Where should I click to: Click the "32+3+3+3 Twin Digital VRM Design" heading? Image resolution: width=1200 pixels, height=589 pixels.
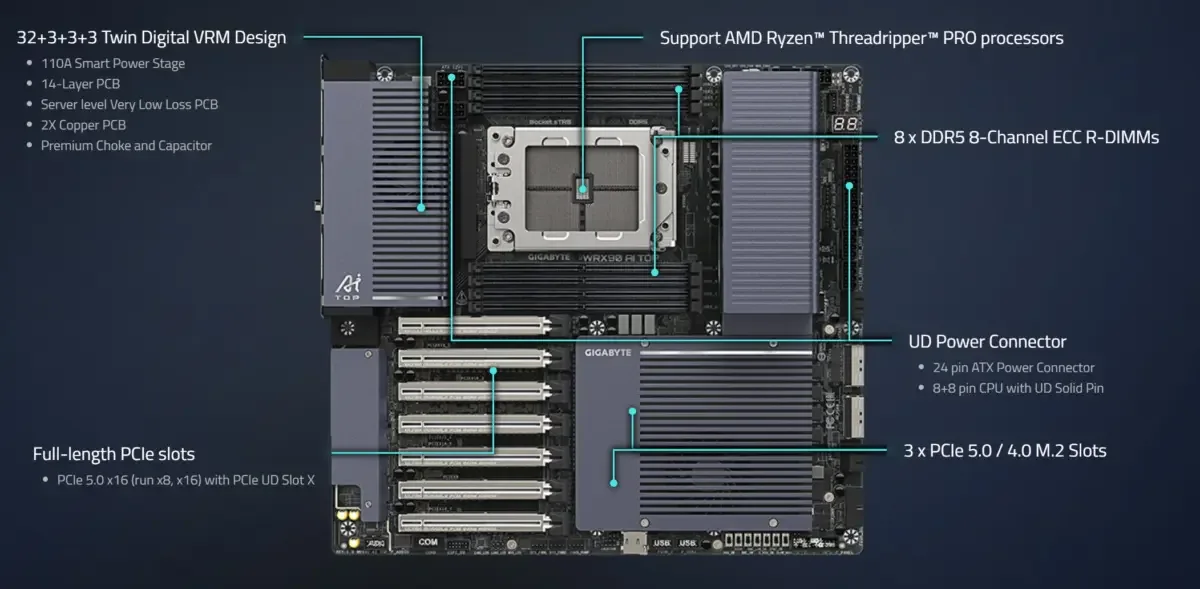point(152,38)
